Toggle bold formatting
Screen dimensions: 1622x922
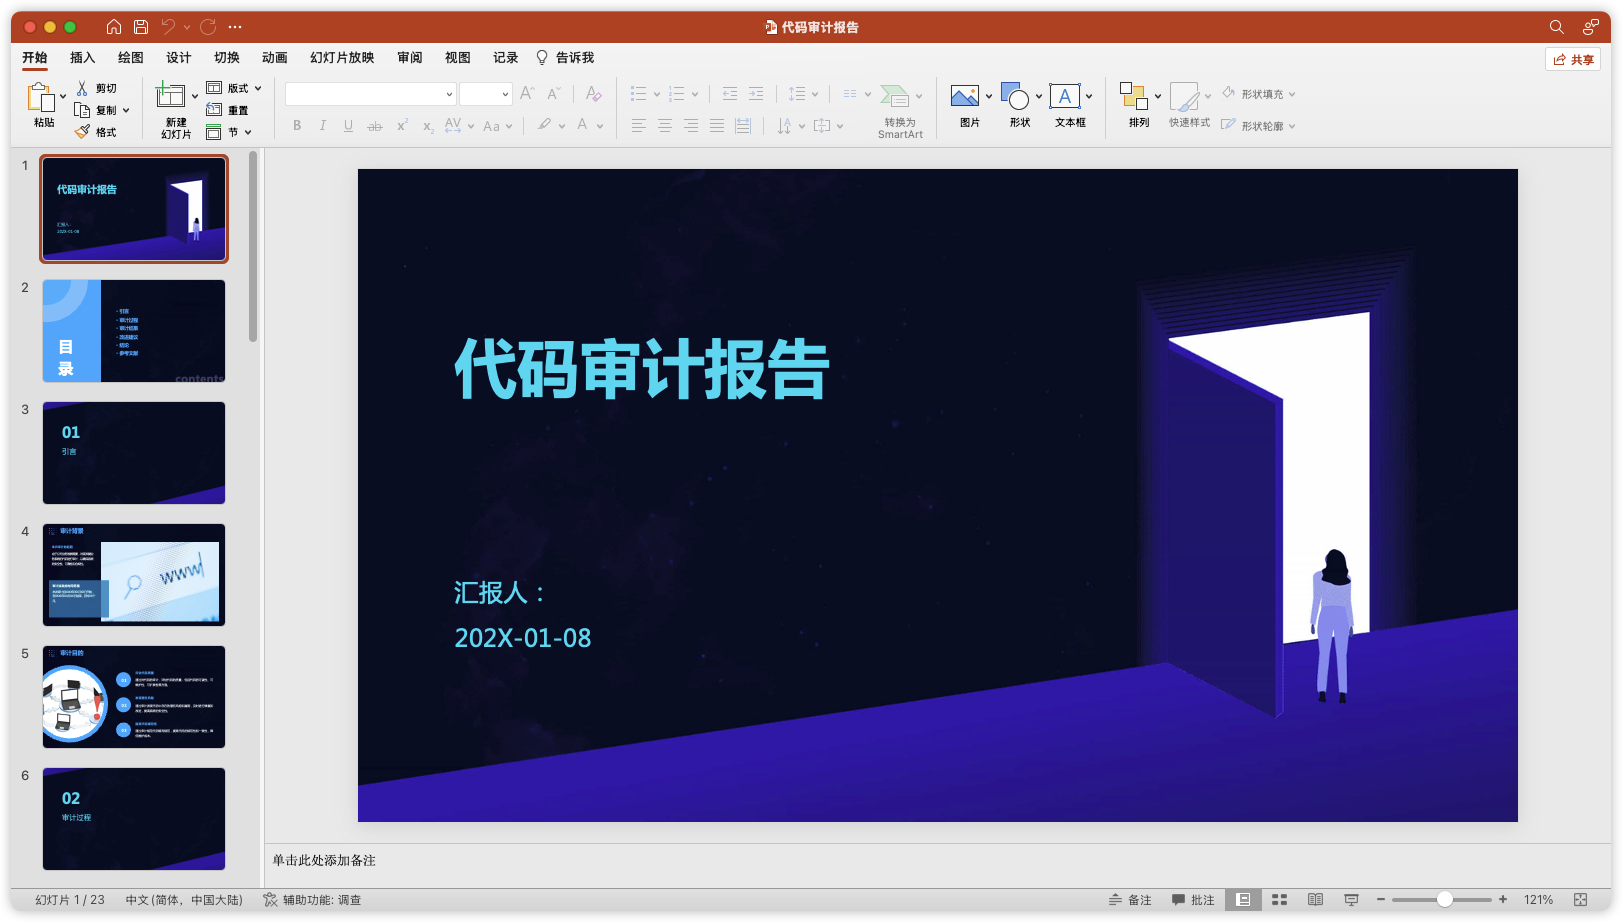(296, 125)
